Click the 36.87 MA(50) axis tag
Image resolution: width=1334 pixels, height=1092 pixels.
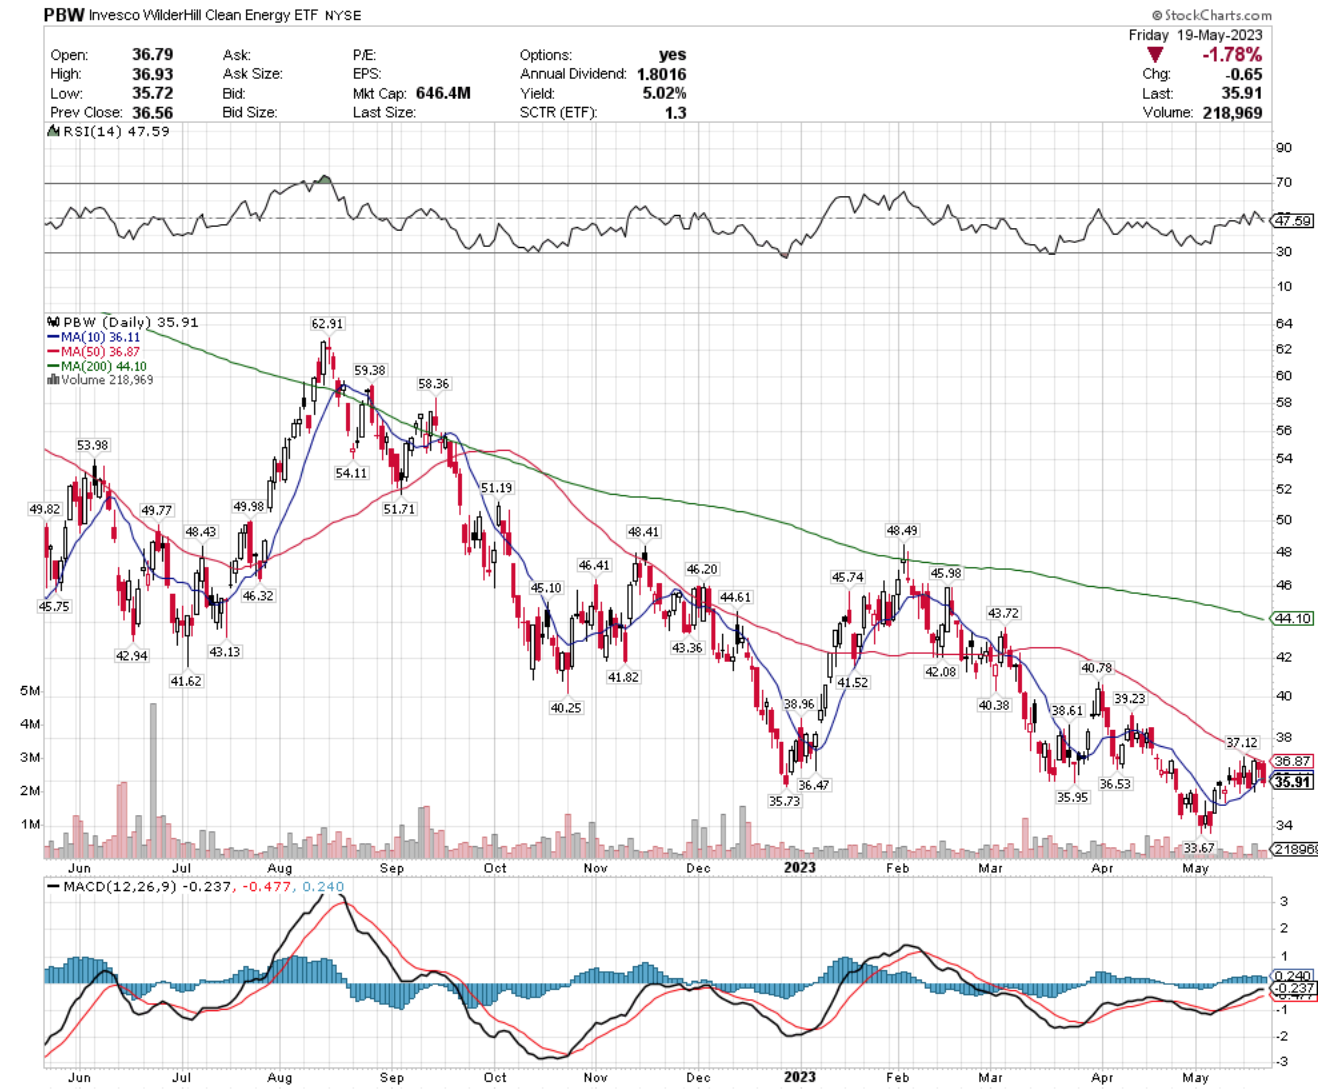(x=1293, y=762)
